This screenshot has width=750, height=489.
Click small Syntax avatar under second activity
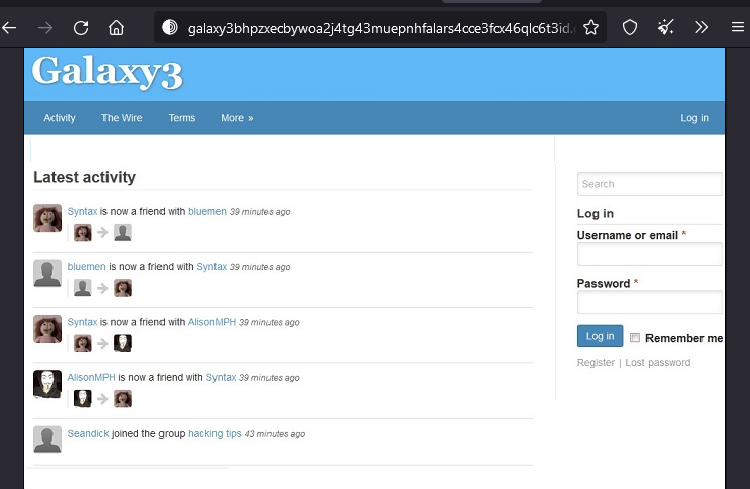tap(123, 288)
